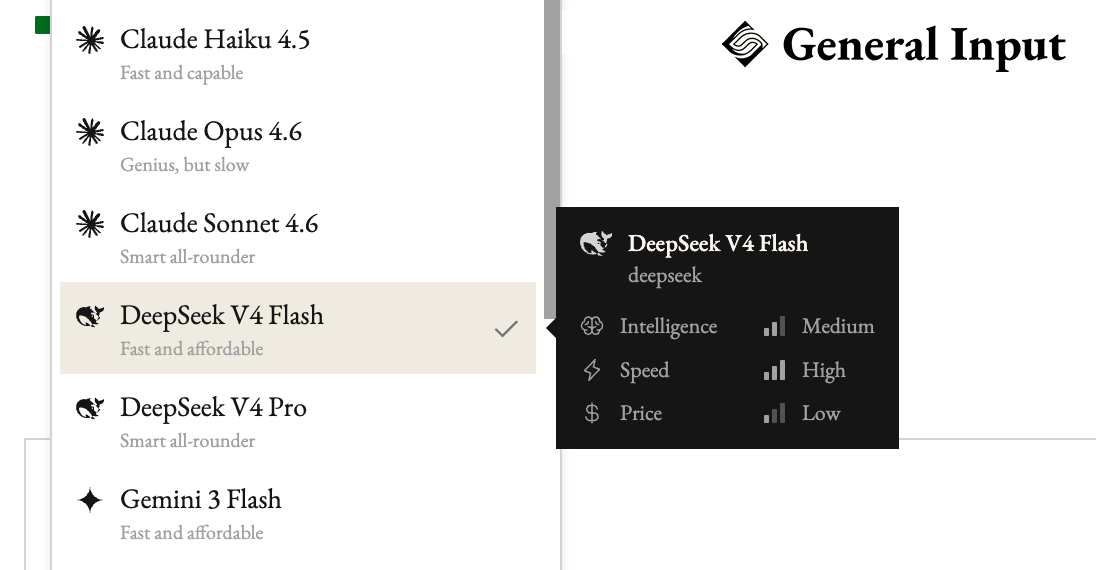Click DeepSeek V4 Flash whale icon in list
The width and height of the screenshot is (1096, 570).
click(x=91, y=317)
